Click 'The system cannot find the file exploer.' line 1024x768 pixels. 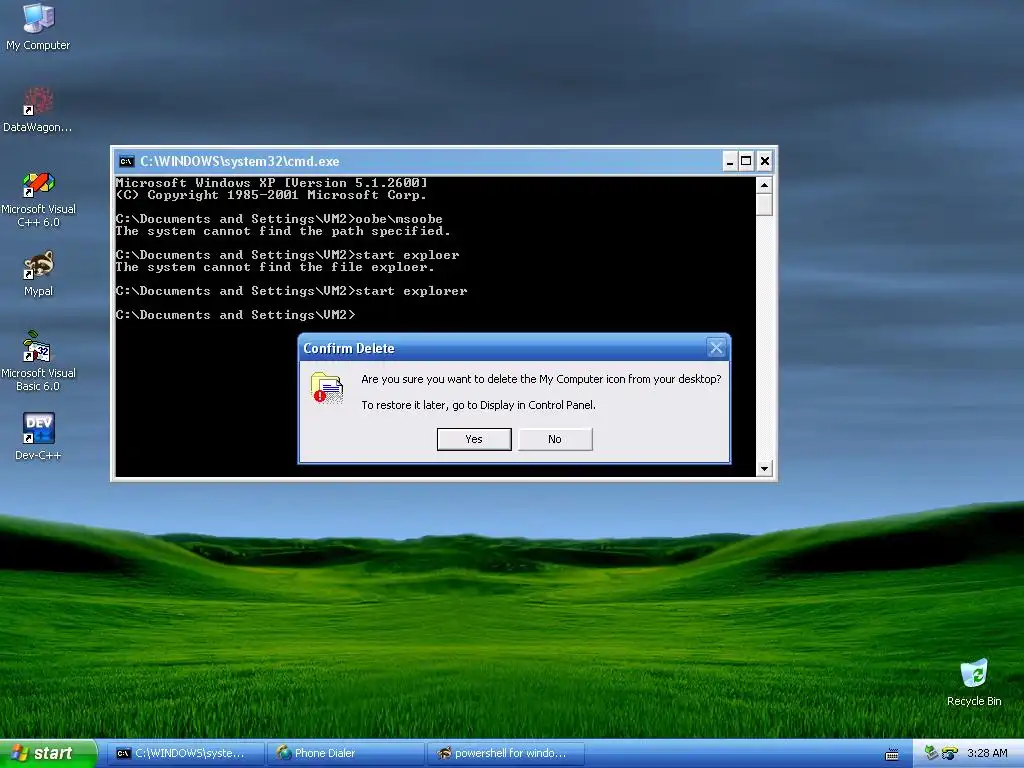pyautogui.click(x=275, y=267)
